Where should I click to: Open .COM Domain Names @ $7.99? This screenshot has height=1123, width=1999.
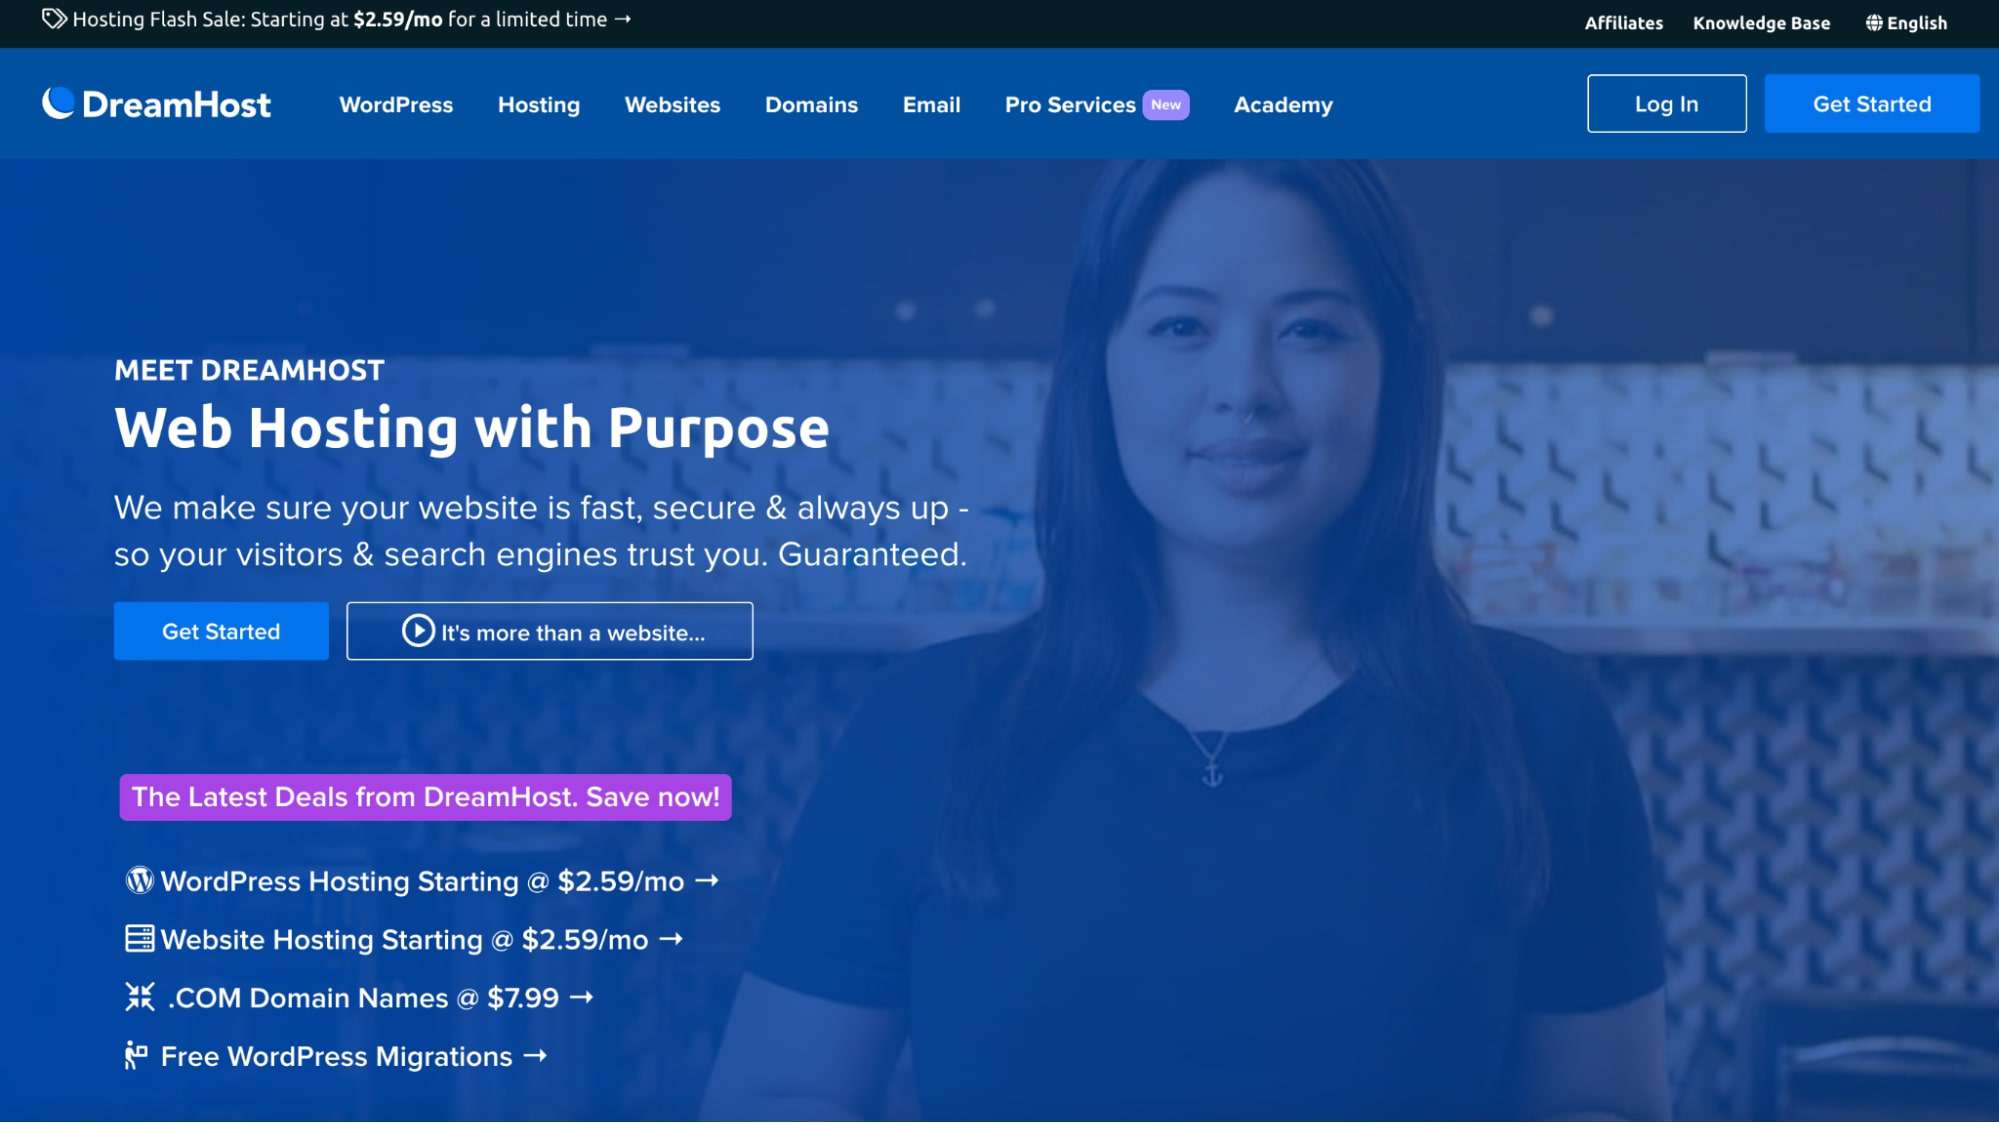[x=360, y=997]
